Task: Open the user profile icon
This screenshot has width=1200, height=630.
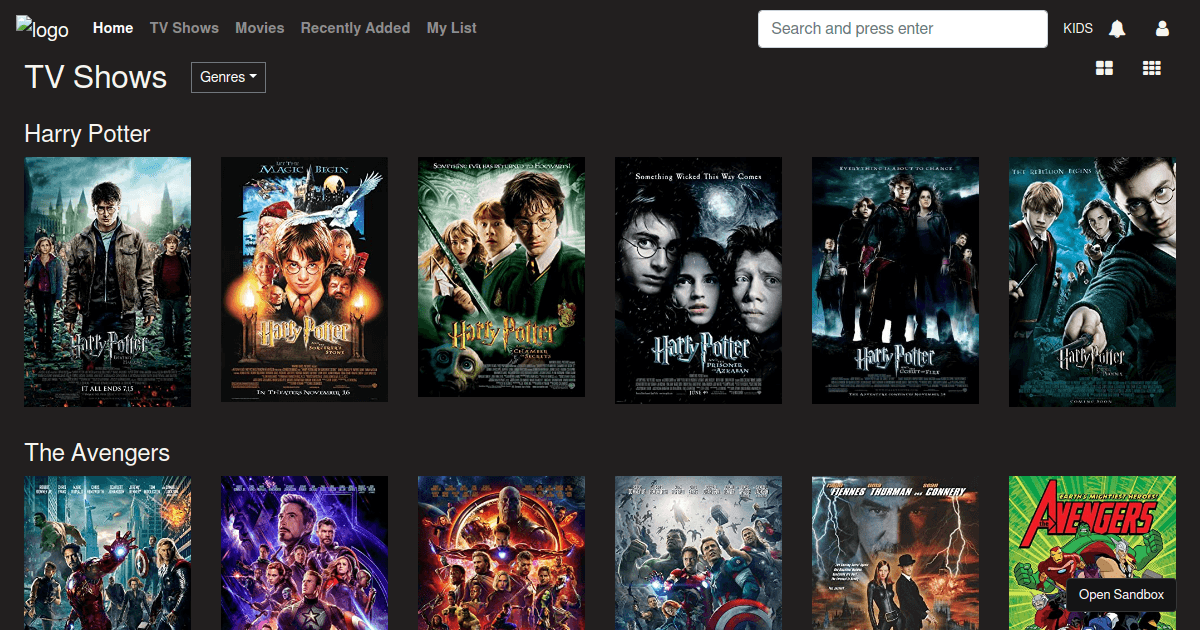Action: point(1162,29)
